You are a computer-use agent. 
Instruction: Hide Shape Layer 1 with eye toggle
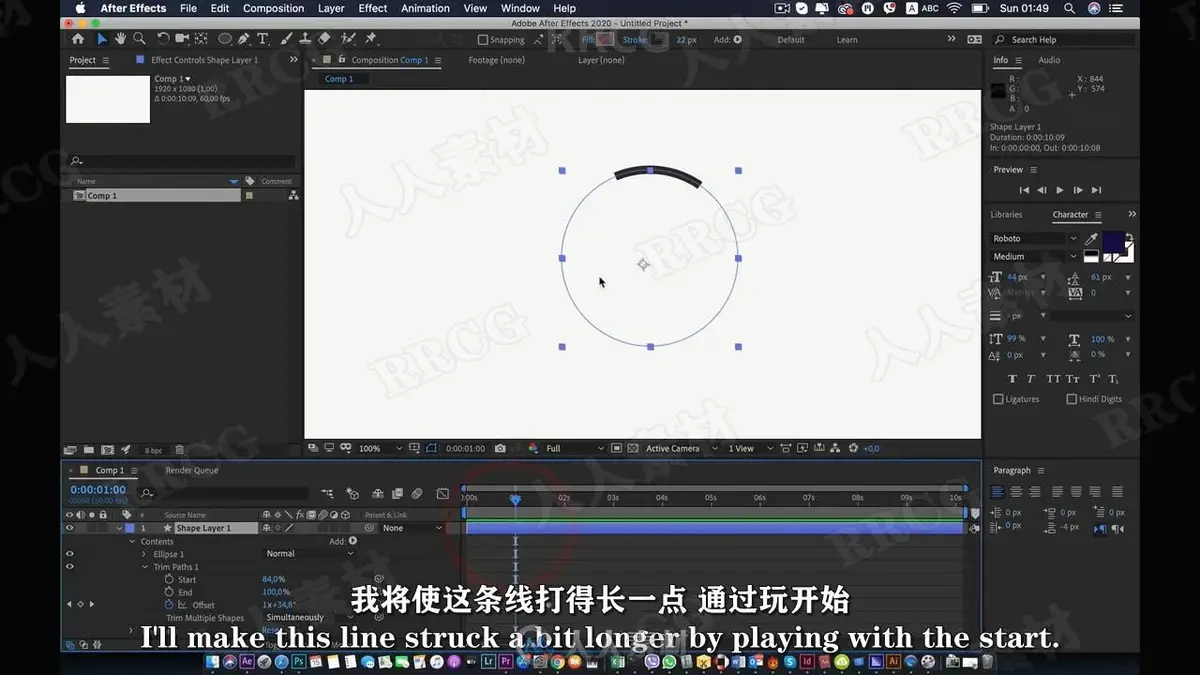click(x=69, y=528)
